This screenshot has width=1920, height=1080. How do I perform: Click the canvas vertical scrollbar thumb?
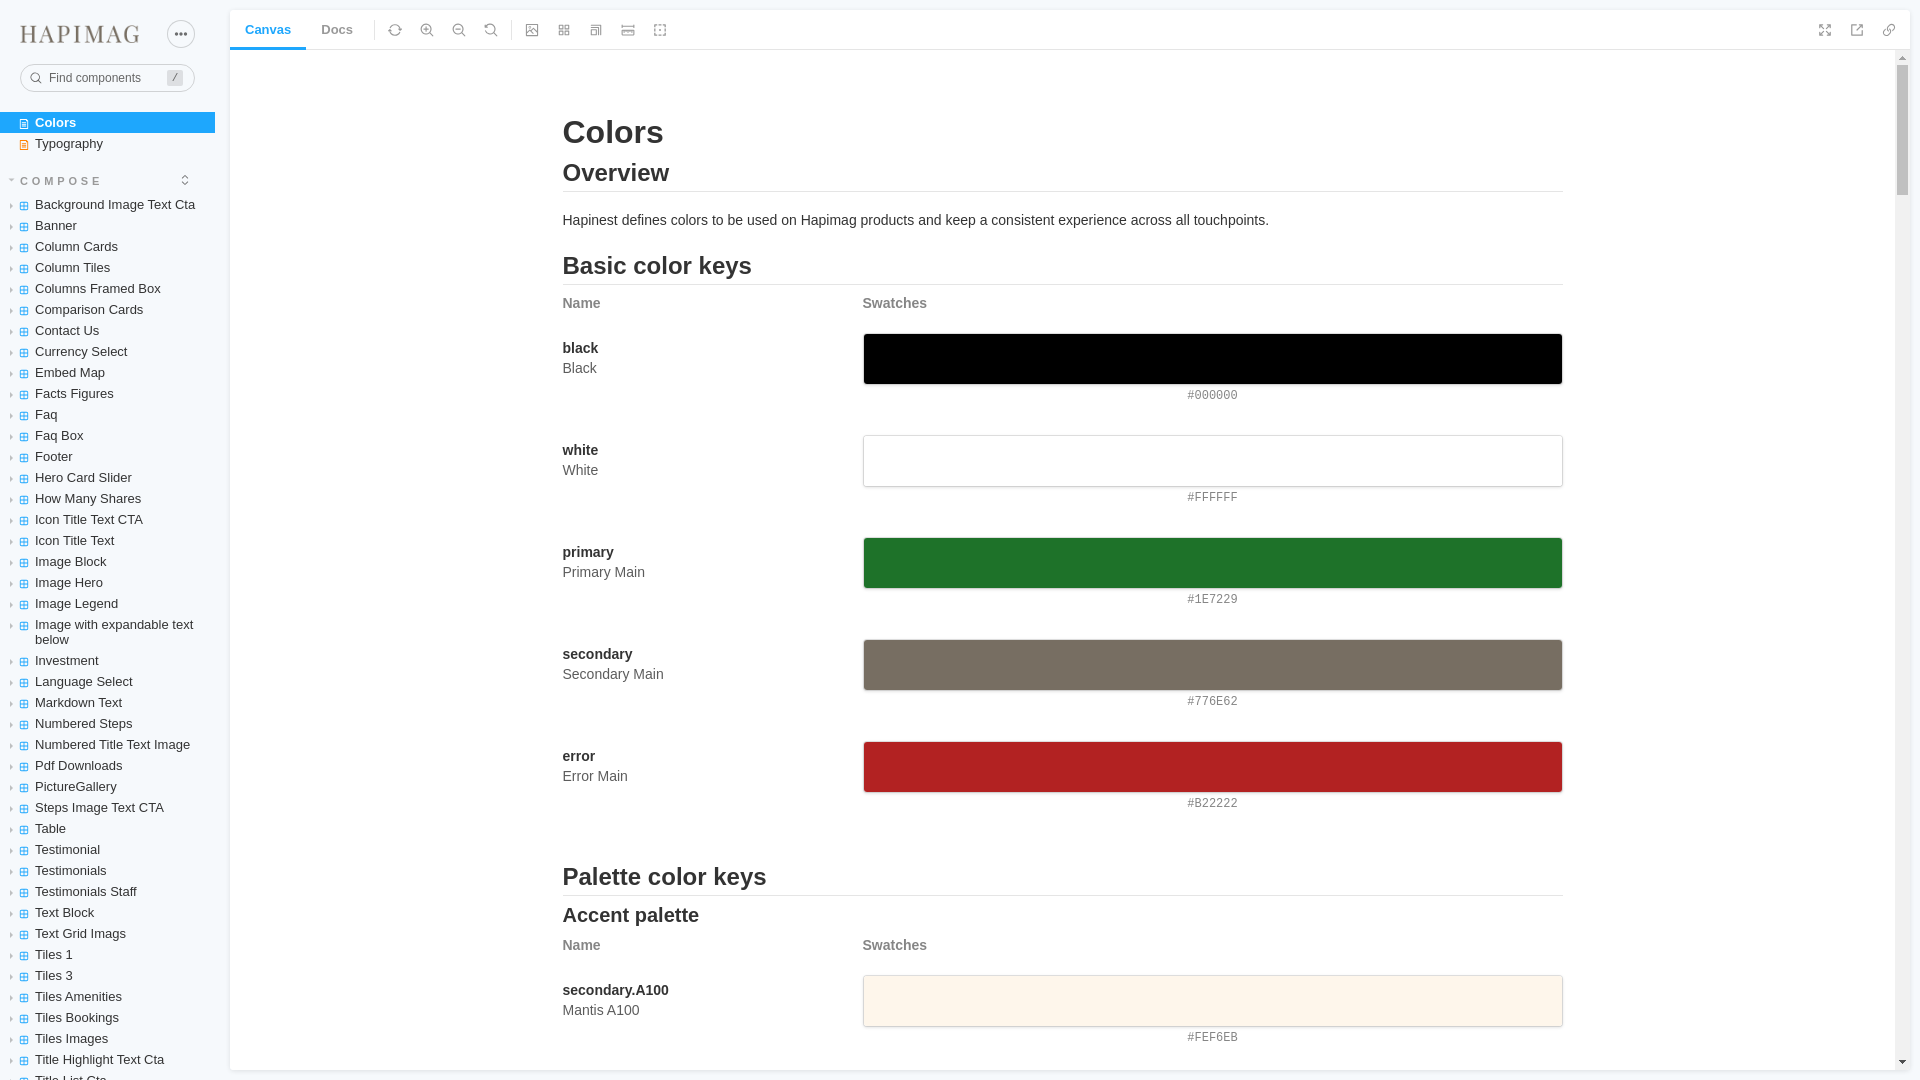(x=1902, y=130)
